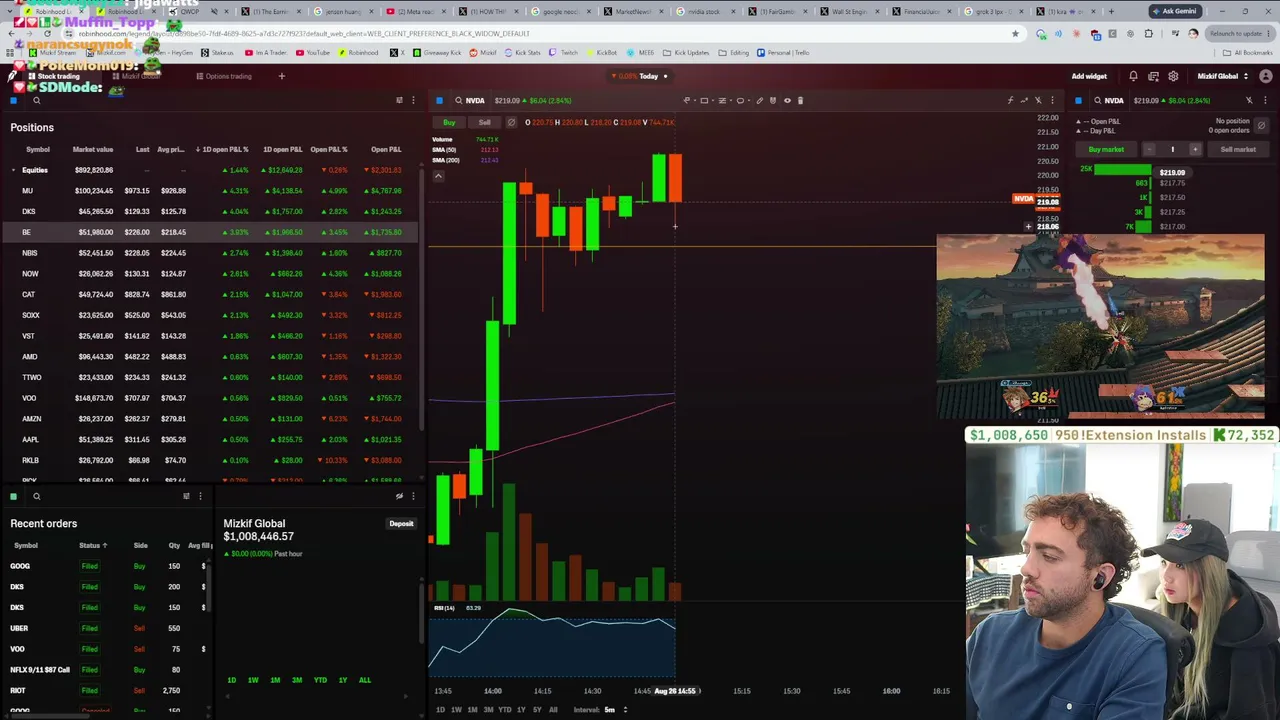The width and height of the screenshot is (1280, 720).
Task: Open Recent orders three-dot menu
Action: coord(200,496)
